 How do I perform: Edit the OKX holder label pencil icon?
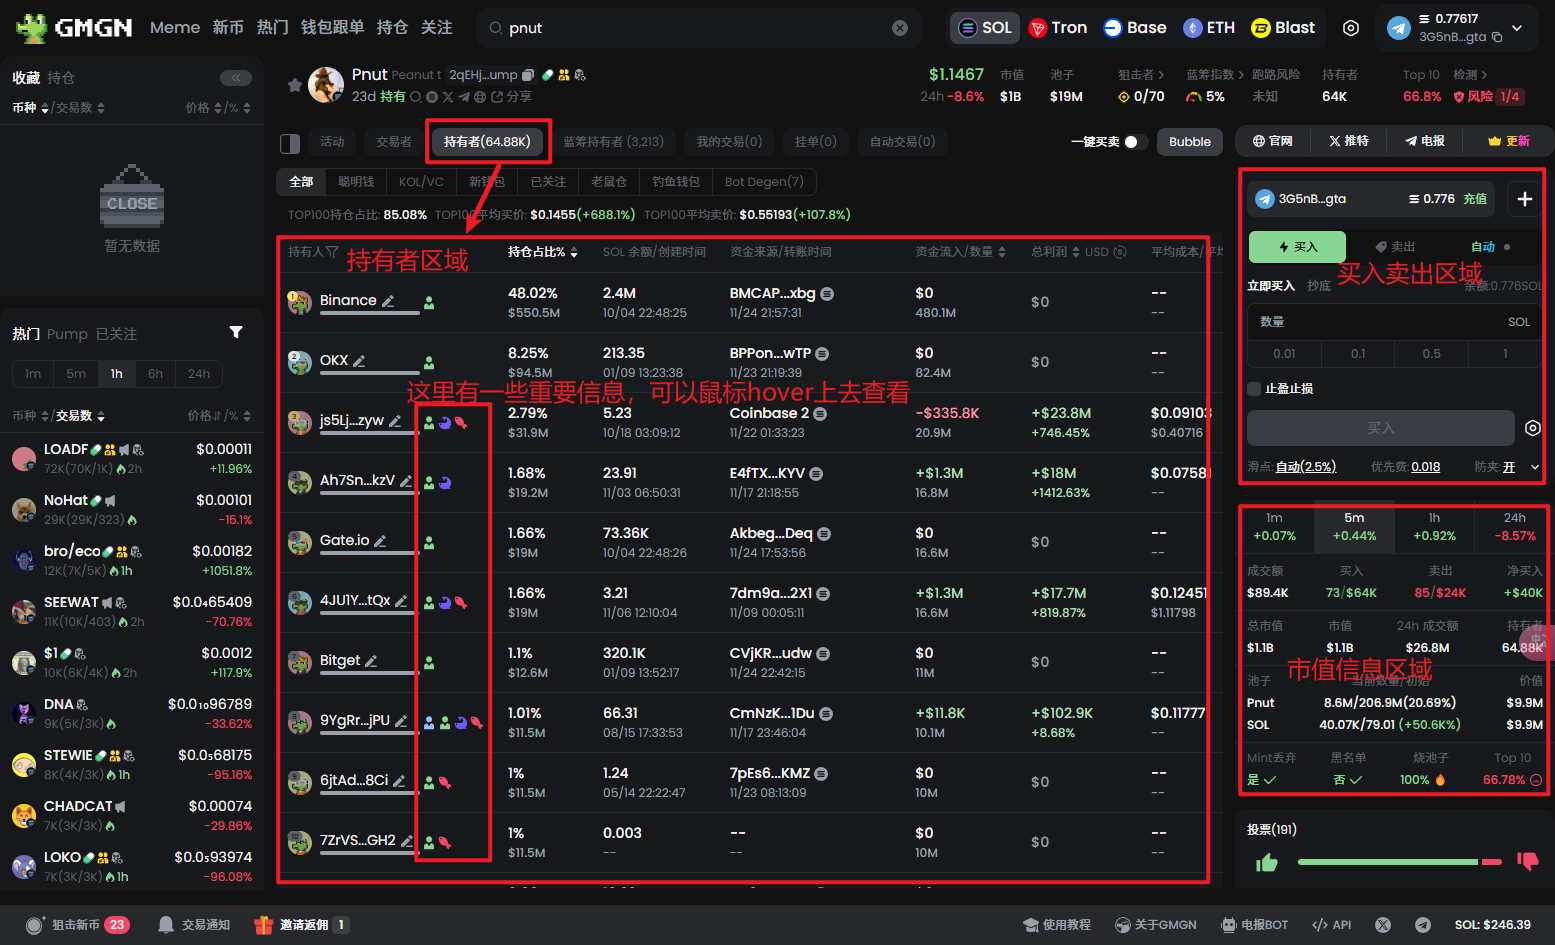pyautogui.click(x=359, y=361)
